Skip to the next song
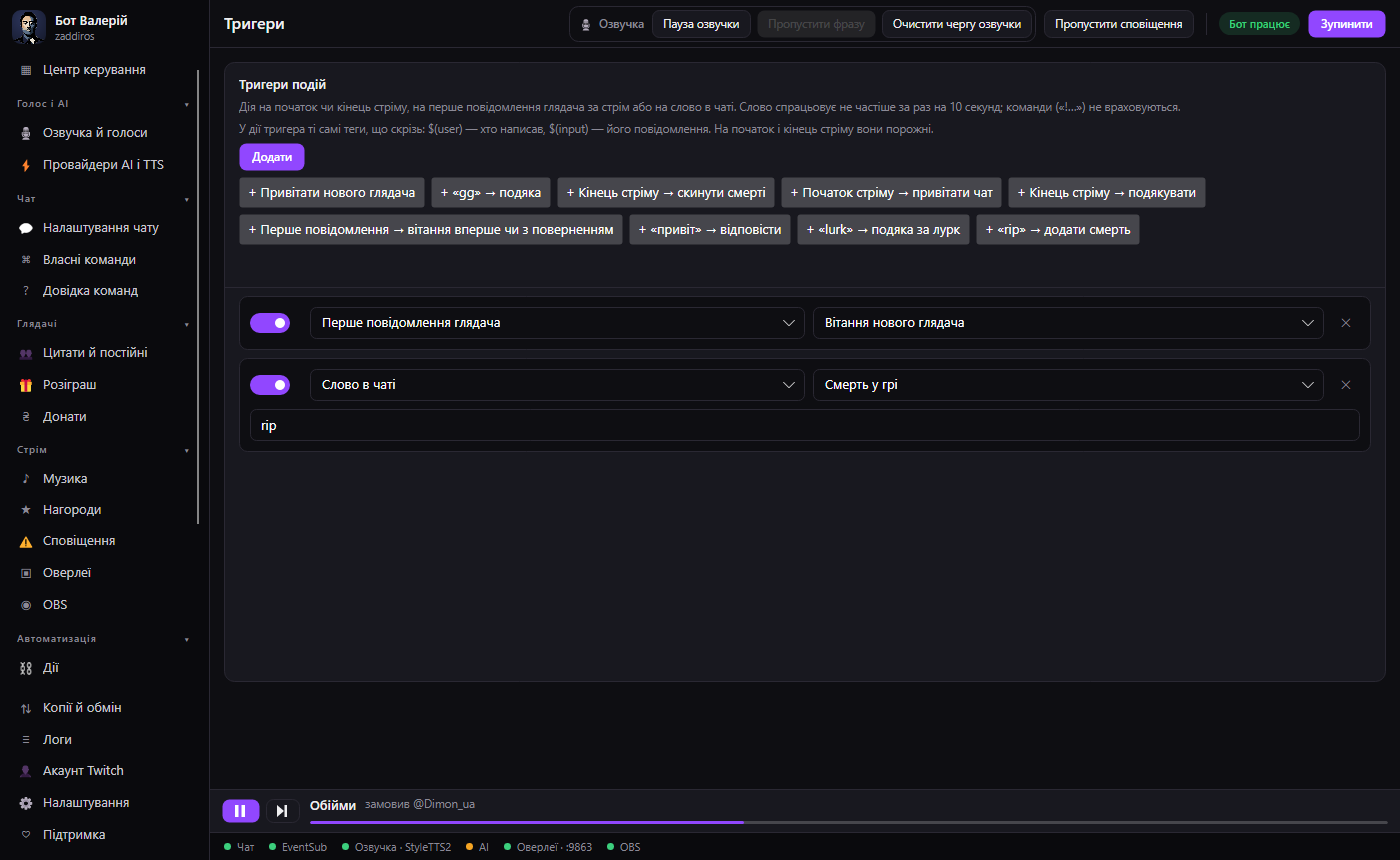The height and width of the screenshot is (860, 1400). click(282, 811)
